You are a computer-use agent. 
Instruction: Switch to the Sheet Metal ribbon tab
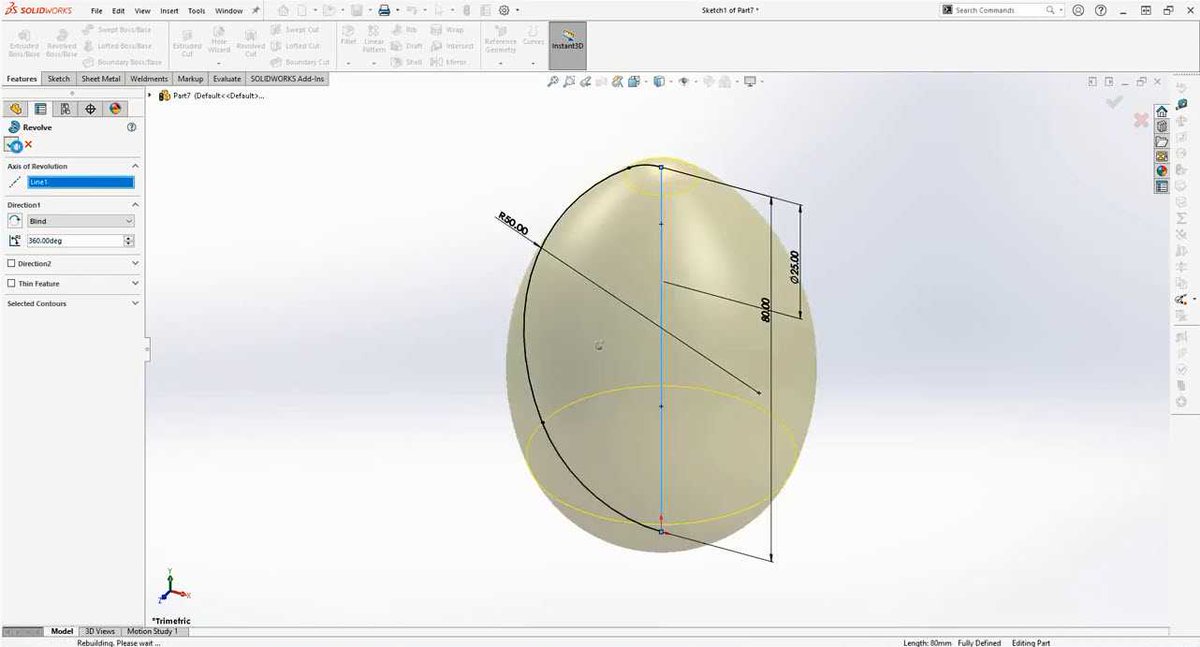click(101, 78)
